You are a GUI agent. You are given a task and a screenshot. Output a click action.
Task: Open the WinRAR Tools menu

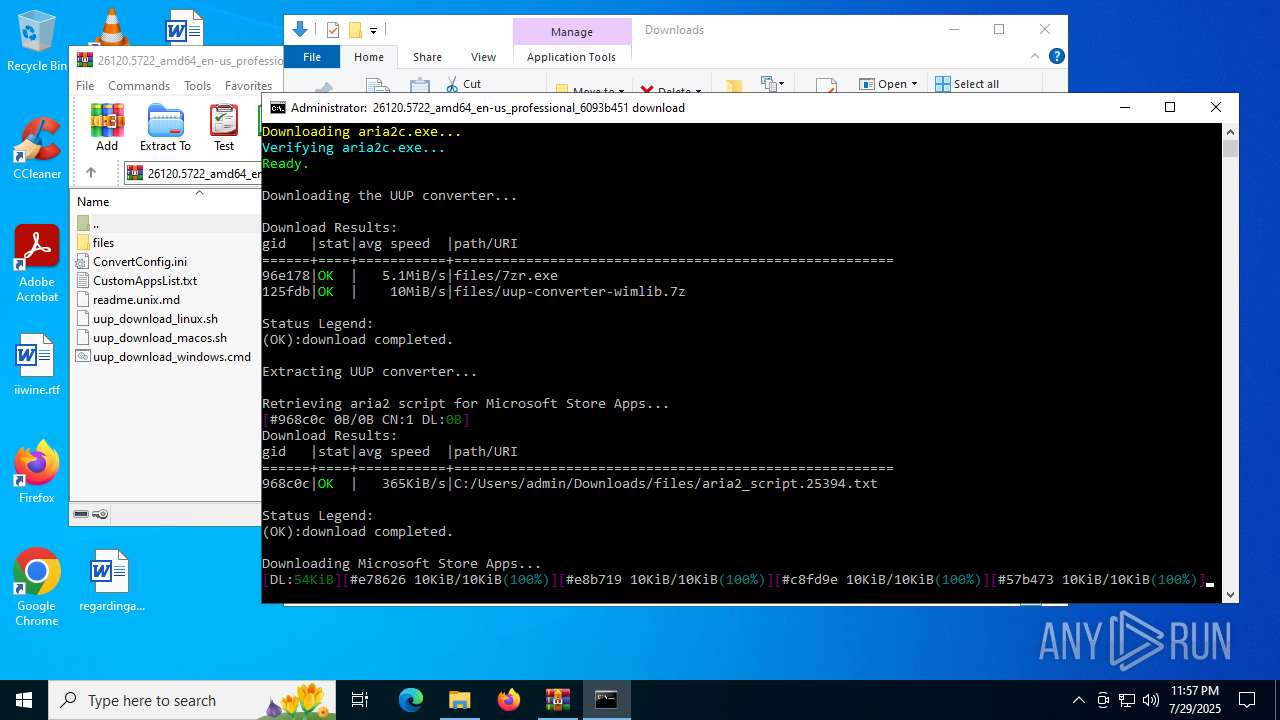pos(197,86)
